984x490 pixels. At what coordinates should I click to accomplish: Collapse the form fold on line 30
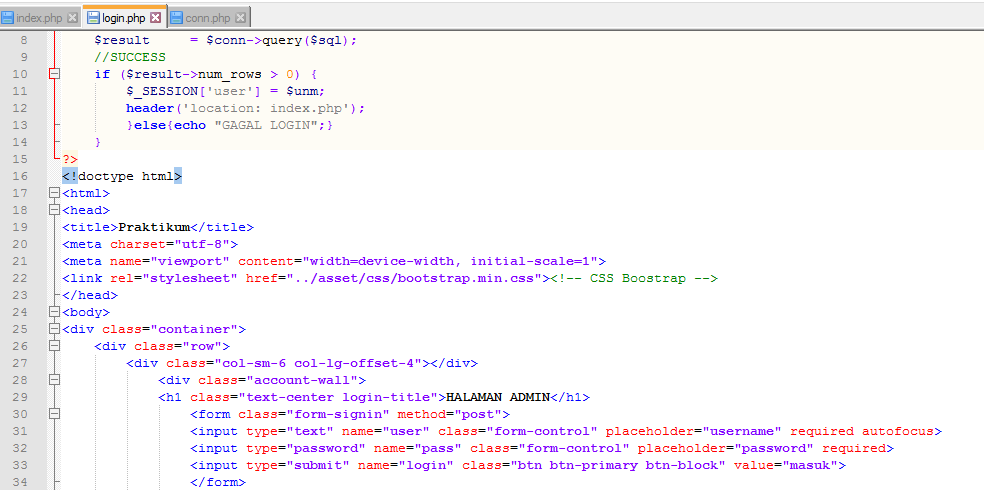click(55, 413)
